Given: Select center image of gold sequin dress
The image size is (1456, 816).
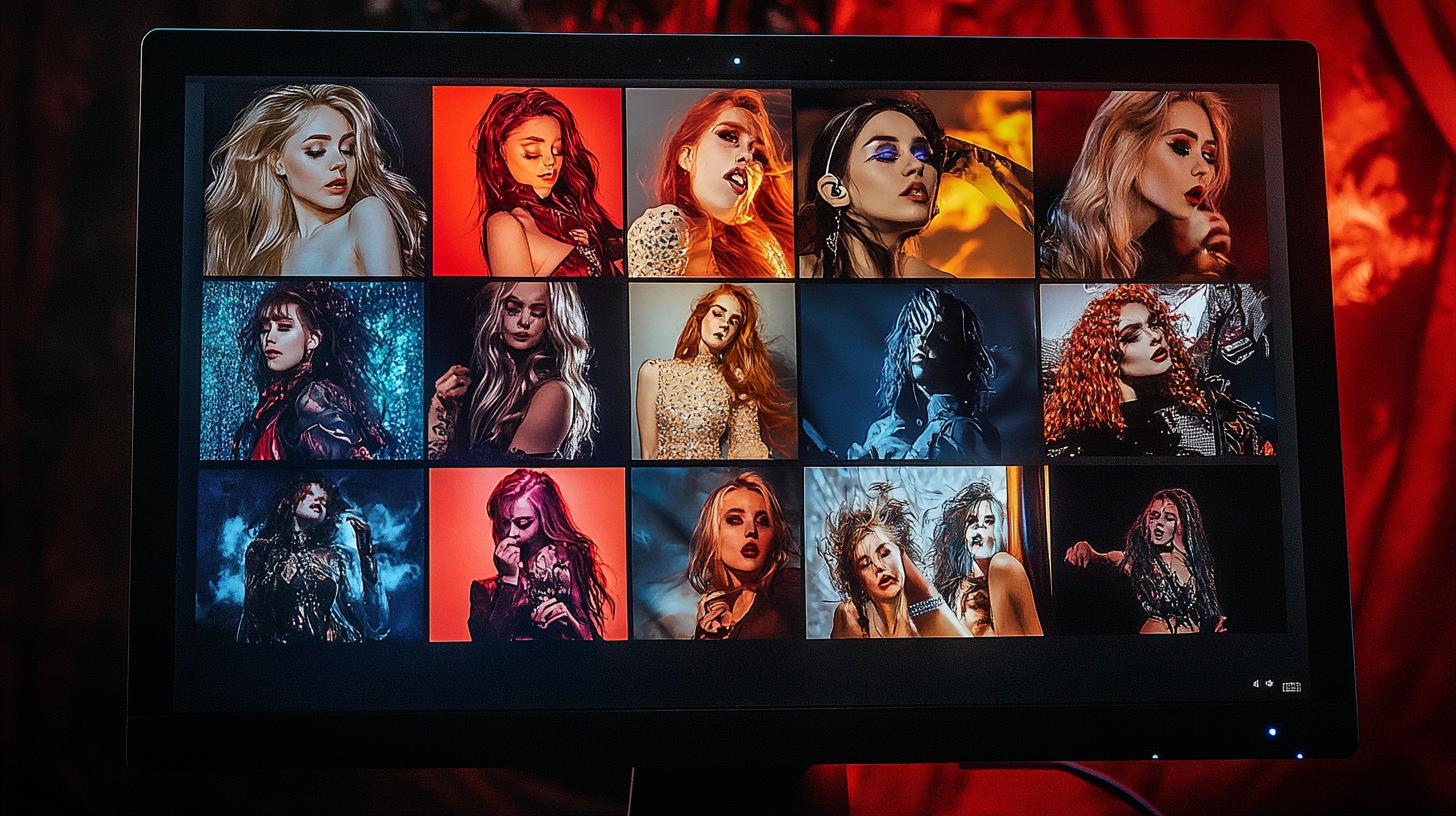Looking at the screenshot, I should pos(713,371).
